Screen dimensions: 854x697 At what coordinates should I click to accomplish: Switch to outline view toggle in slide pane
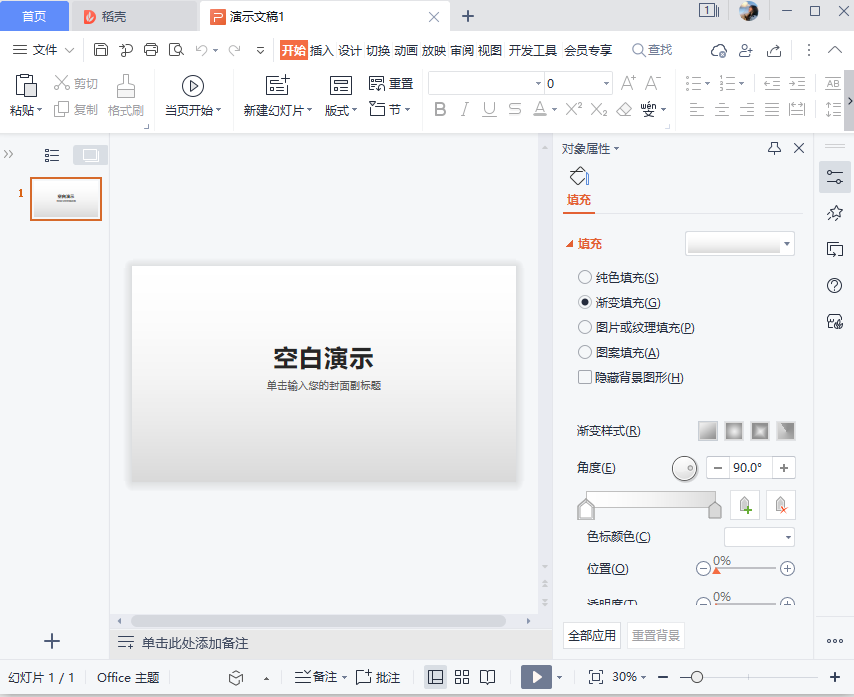click(x=52, y=155)
